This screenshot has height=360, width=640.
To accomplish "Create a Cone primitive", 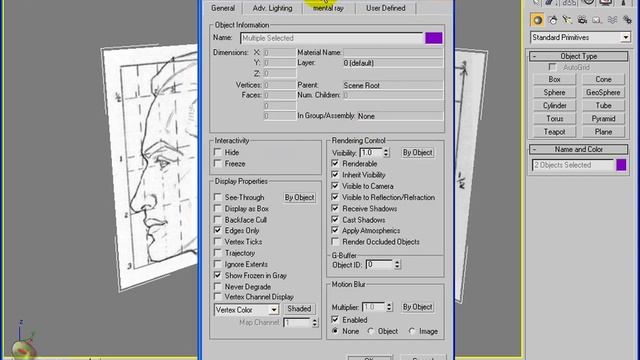I will [603, 79].
